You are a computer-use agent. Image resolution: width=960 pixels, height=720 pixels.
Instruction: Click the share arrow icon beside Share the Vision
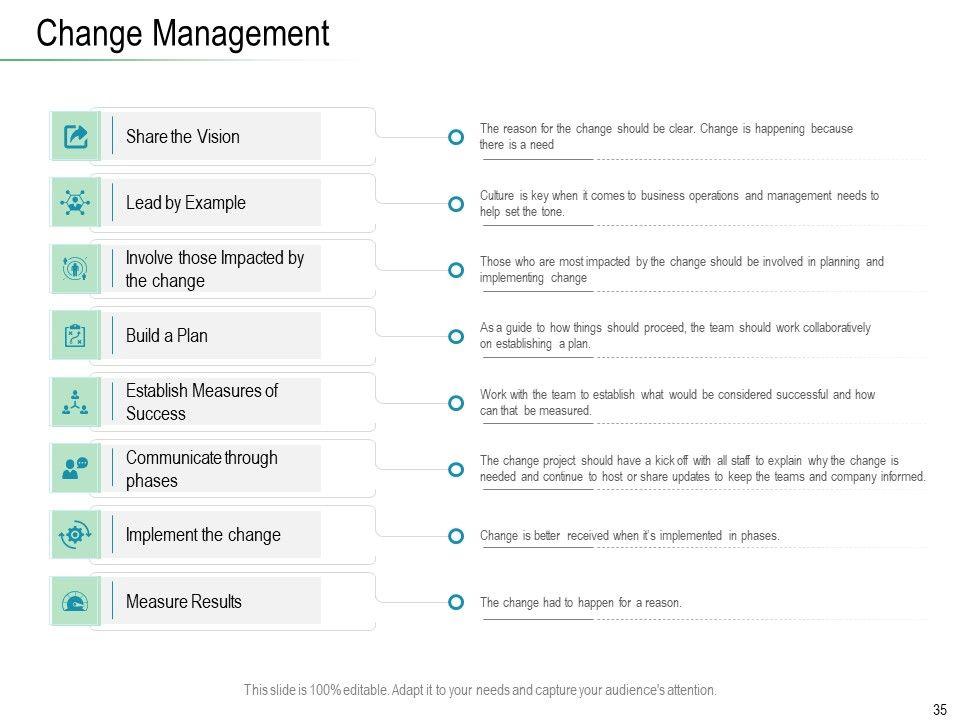point(75,137)
